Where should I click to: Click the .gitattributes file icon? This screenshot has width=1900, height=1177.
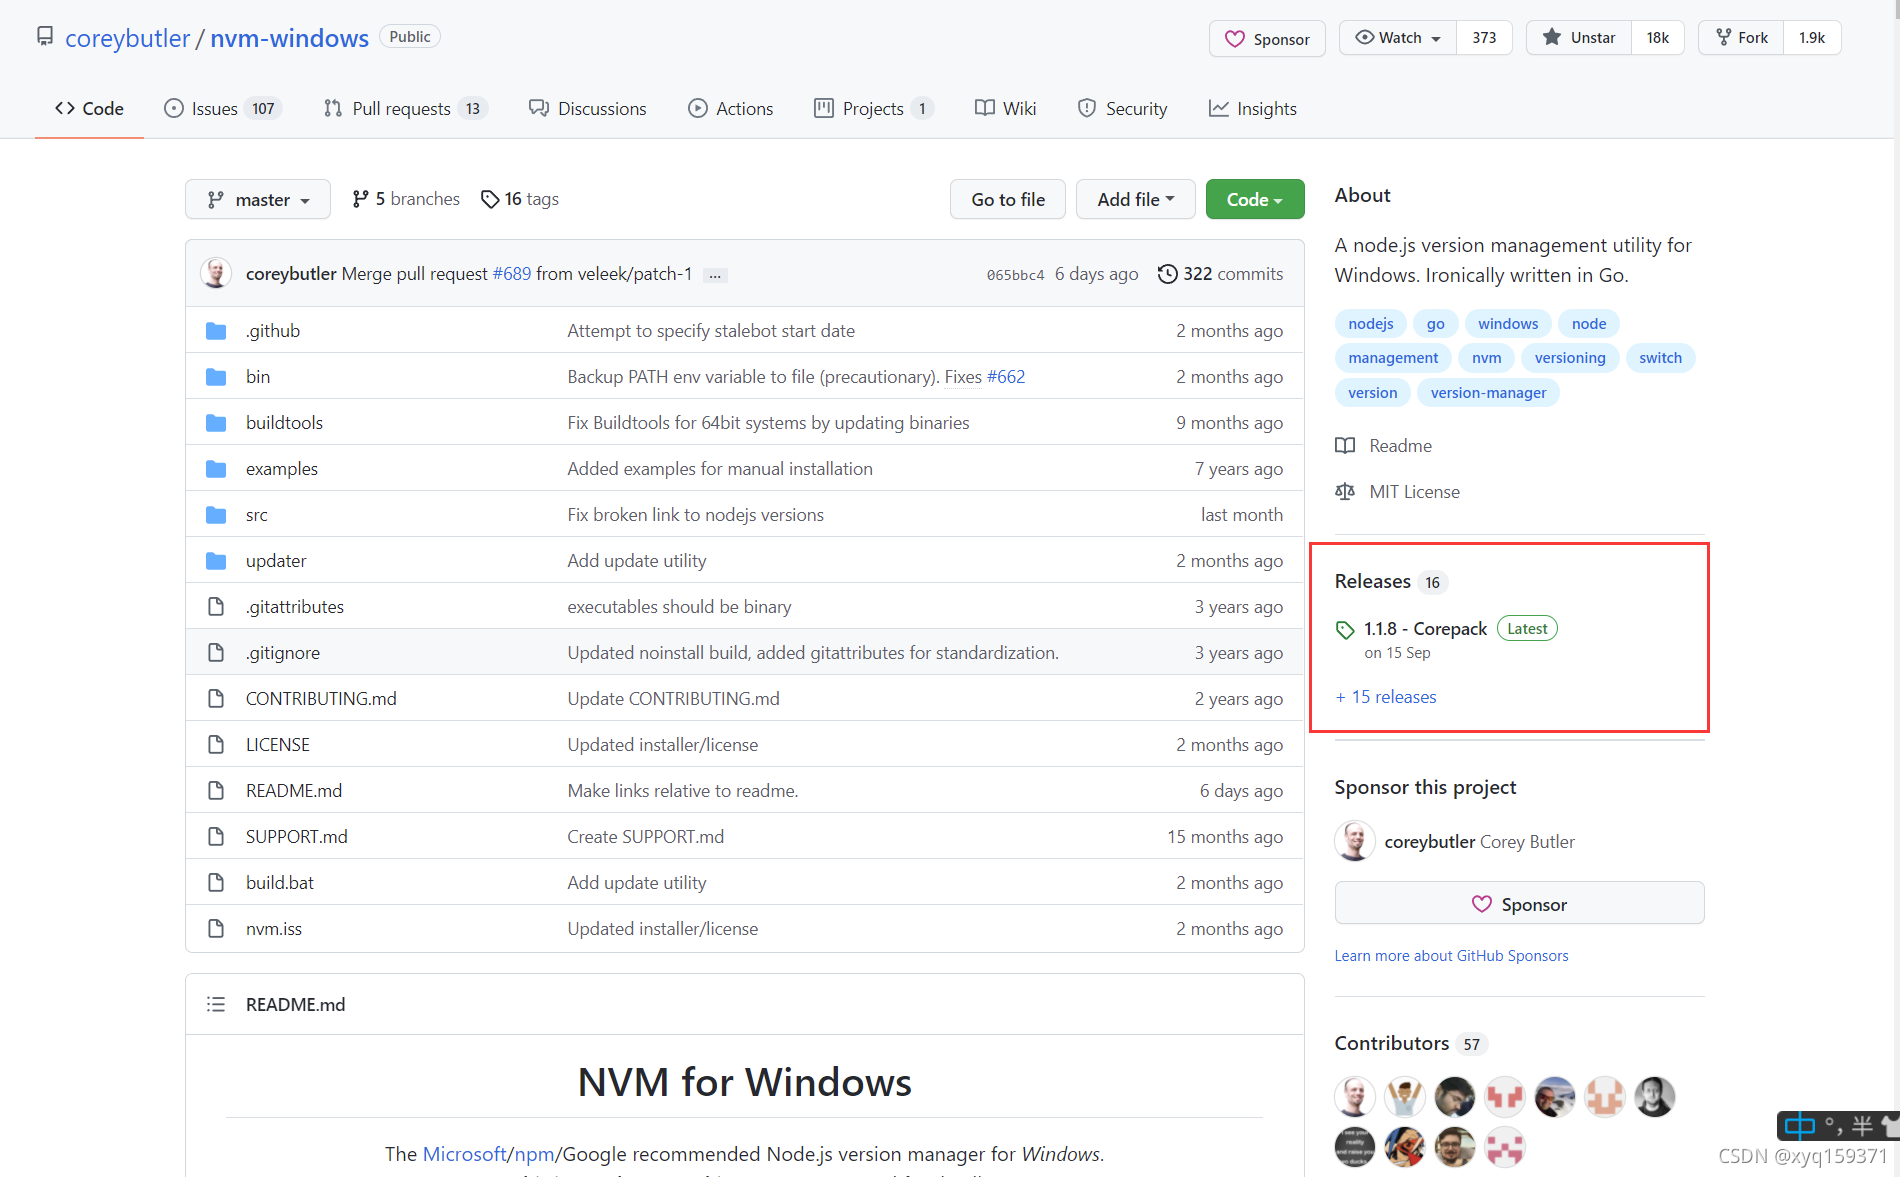point(216,607)
